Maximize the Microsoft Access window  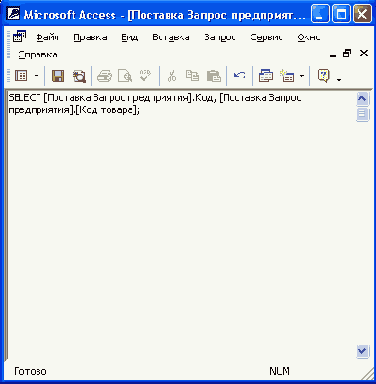tap(341, 14)
